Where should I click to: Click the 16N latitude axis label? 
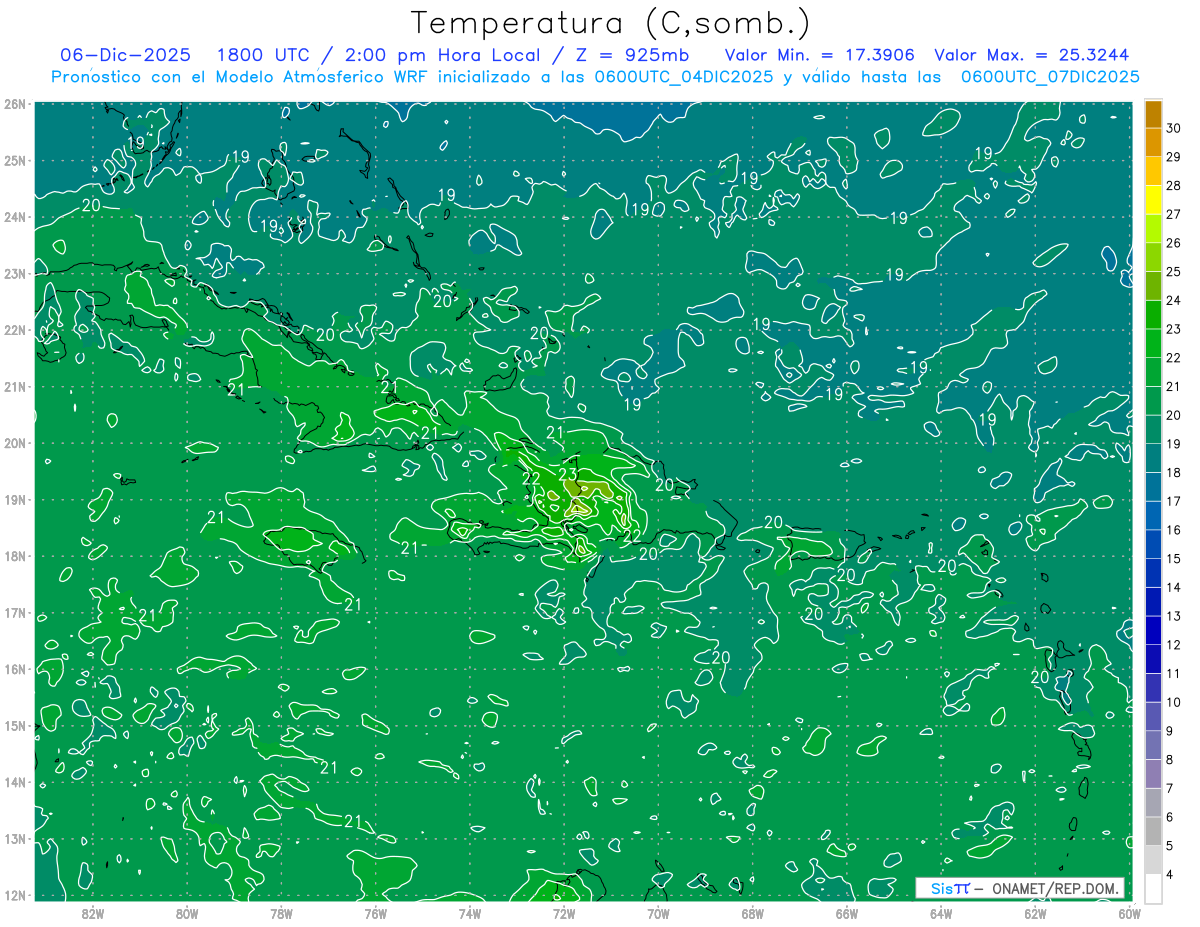pos(15,669)
